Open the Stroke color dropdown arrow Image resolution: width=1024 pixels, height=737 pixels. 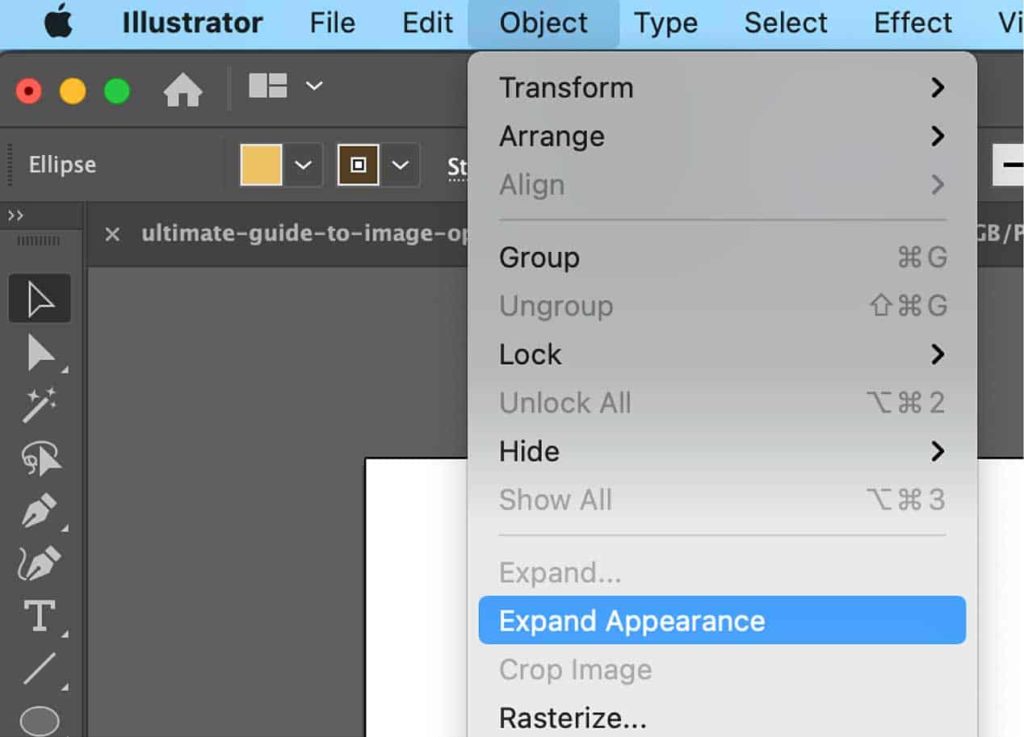click(400, 165)
